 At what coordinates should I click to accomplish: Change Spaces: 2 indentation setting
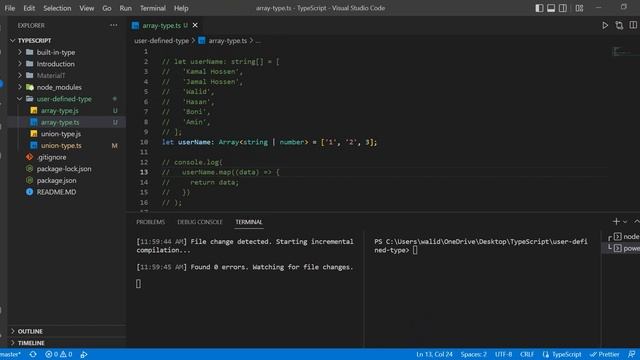click(x=473, y=354)
